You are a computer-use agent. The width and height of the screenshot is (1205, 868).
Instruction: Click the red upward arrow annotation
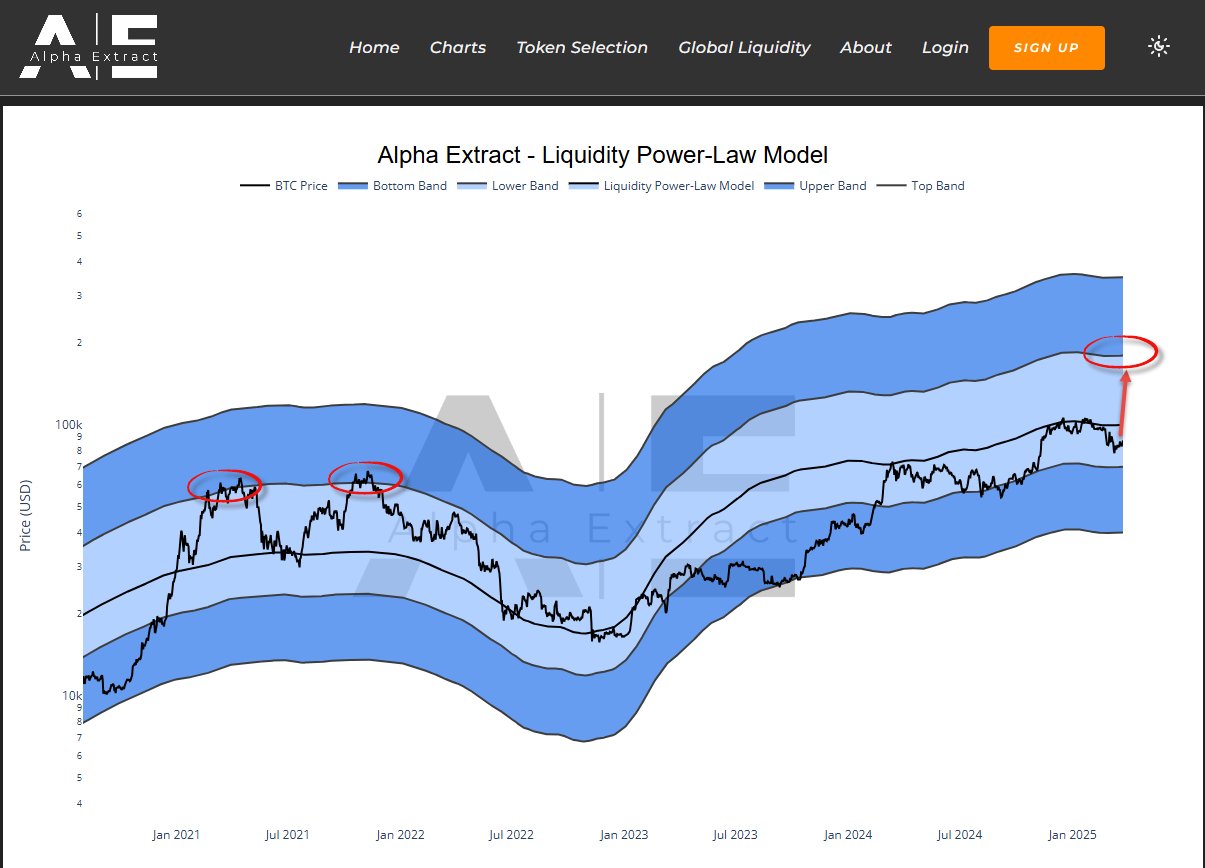tap(1124, 404)
